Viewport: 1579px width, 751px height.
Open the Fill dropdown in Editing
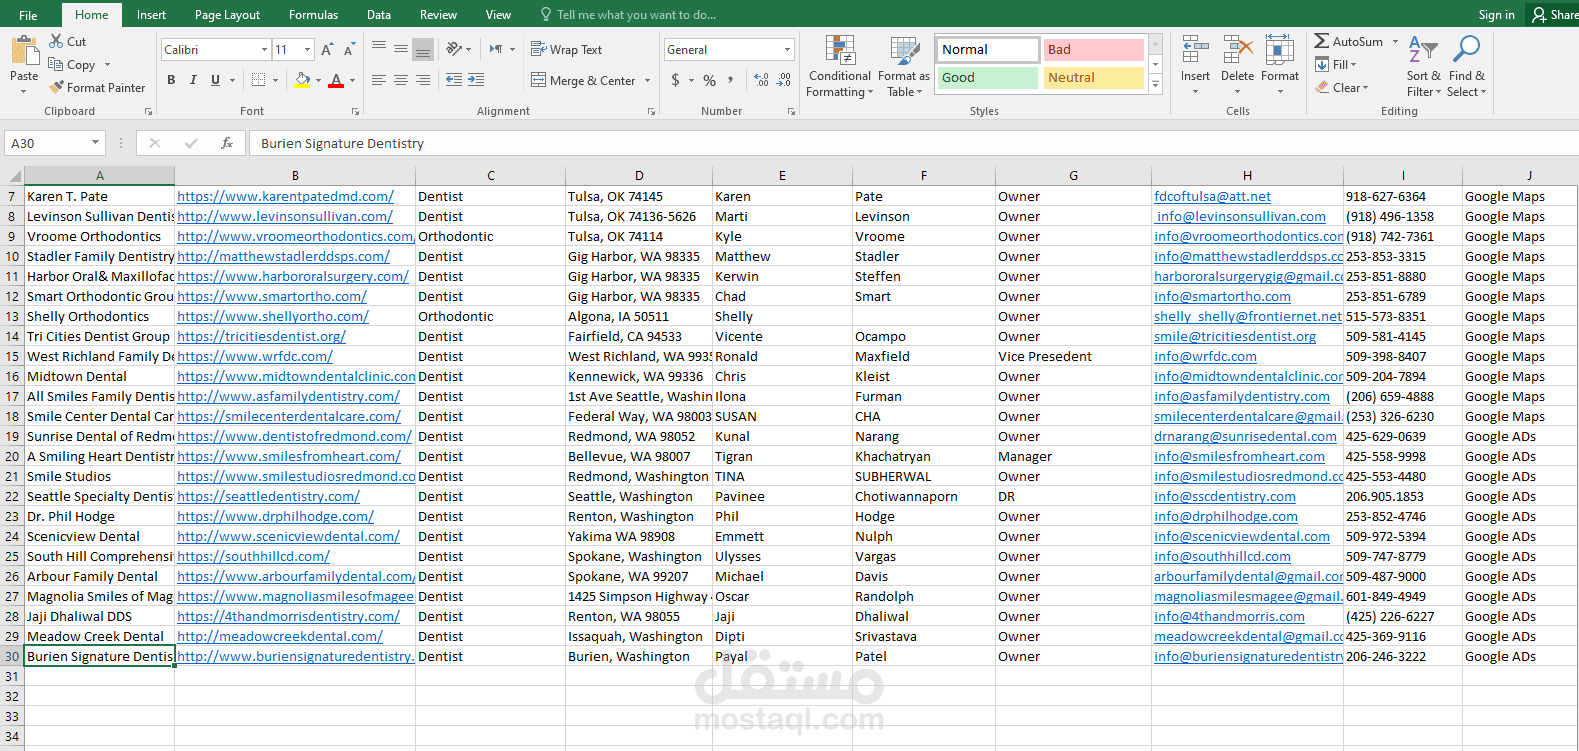pyautogui.click(x=1336, y=64)
